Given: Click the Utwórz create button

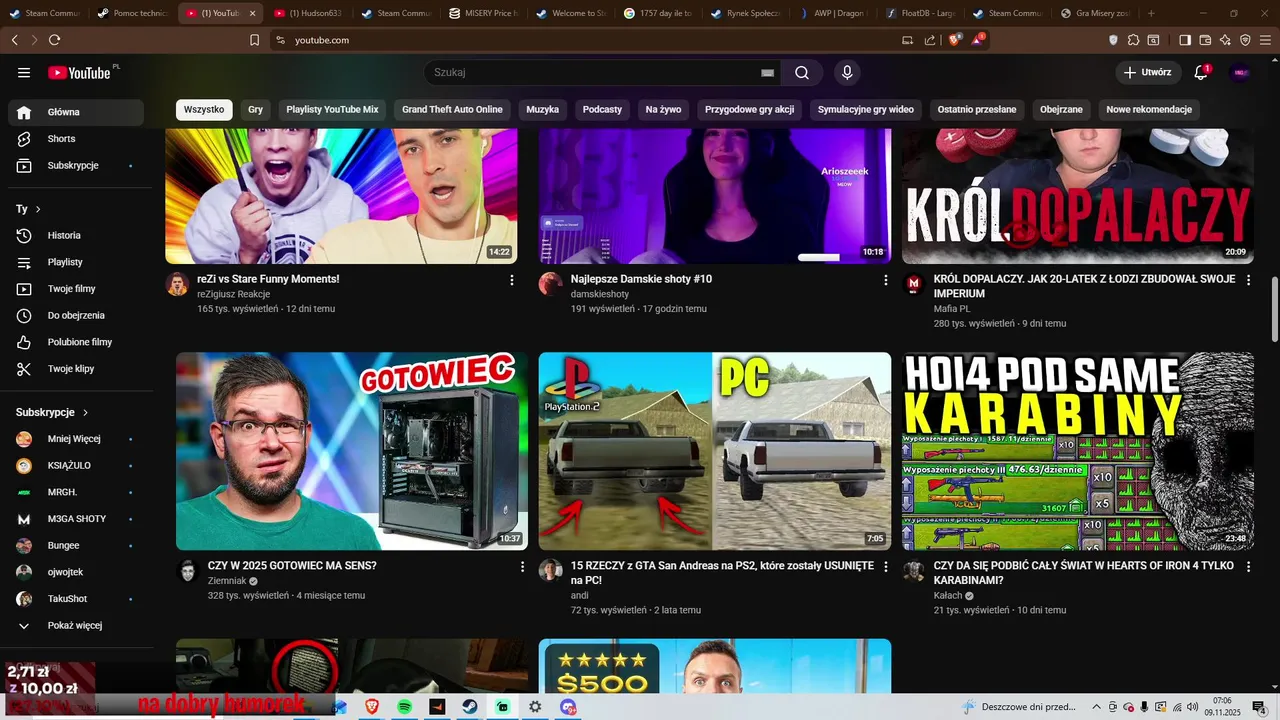Looking at the screenshot, I should click(1147, 73).
